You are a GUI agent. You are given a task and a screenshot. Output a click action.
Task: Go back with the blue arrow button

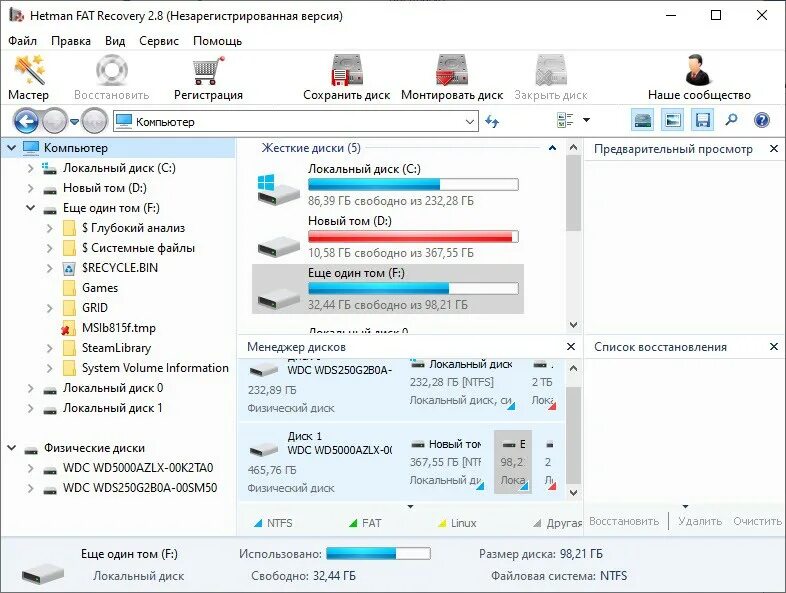pyautogui.click(x=26, y=121)
